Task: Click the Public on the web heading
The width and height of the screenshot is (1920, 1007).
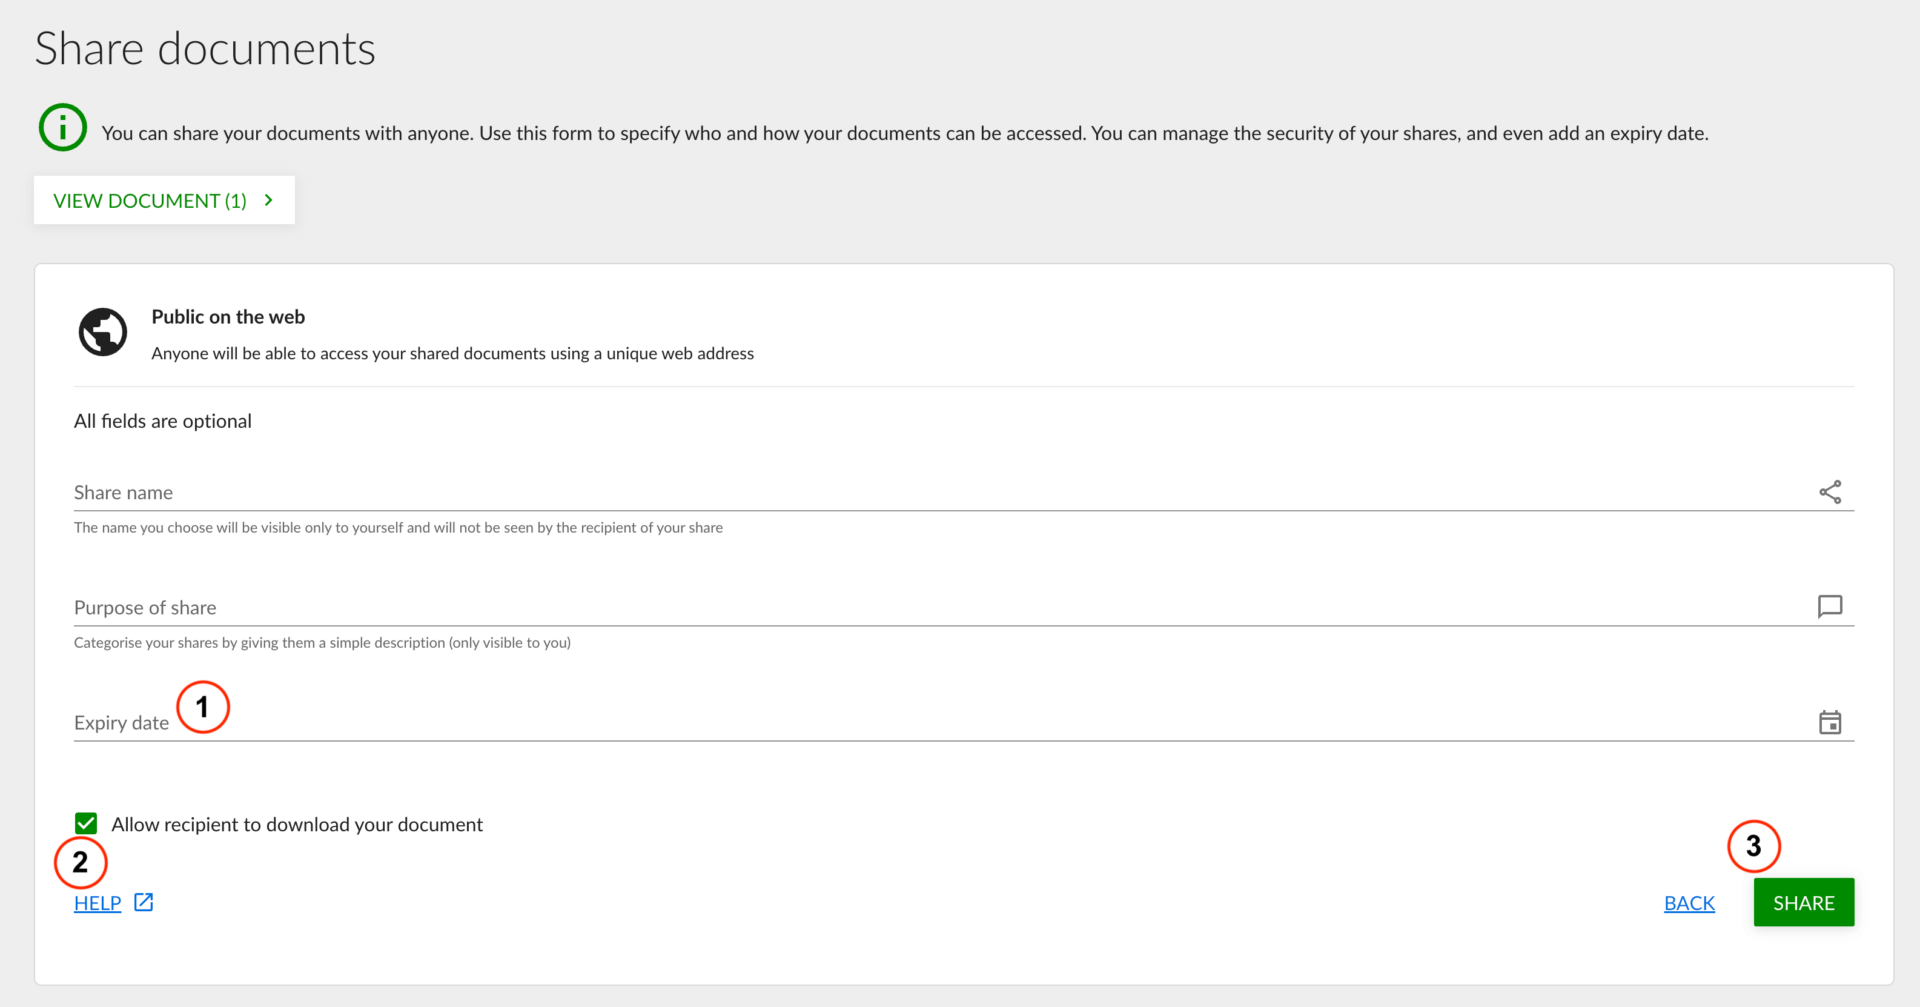Action: (x=228, y=317)
